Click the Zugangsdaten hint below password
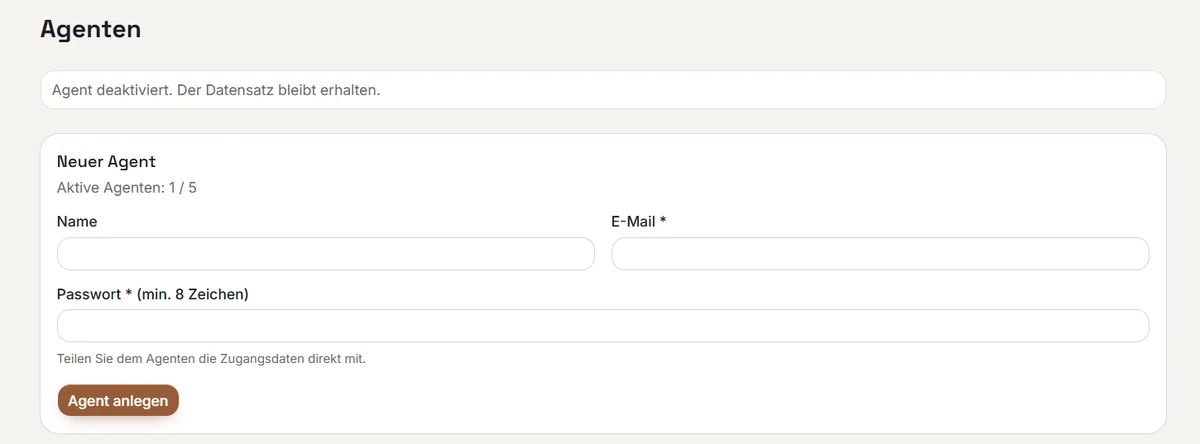 (x=212, y=358)
